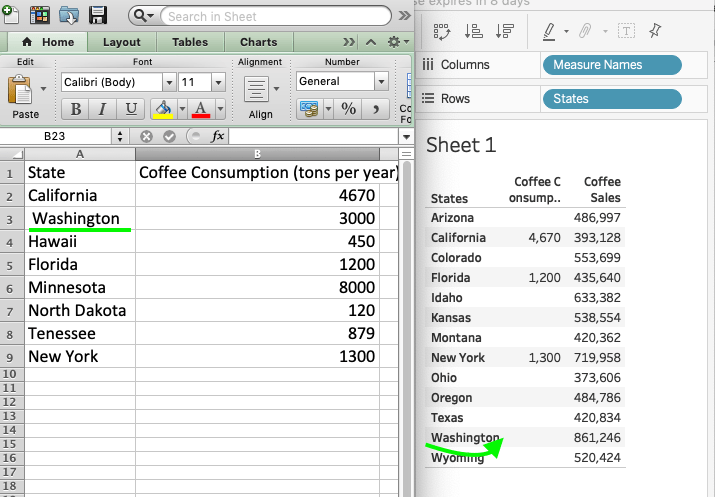
Task: Click the percent style button
Action: click(348, 109)
